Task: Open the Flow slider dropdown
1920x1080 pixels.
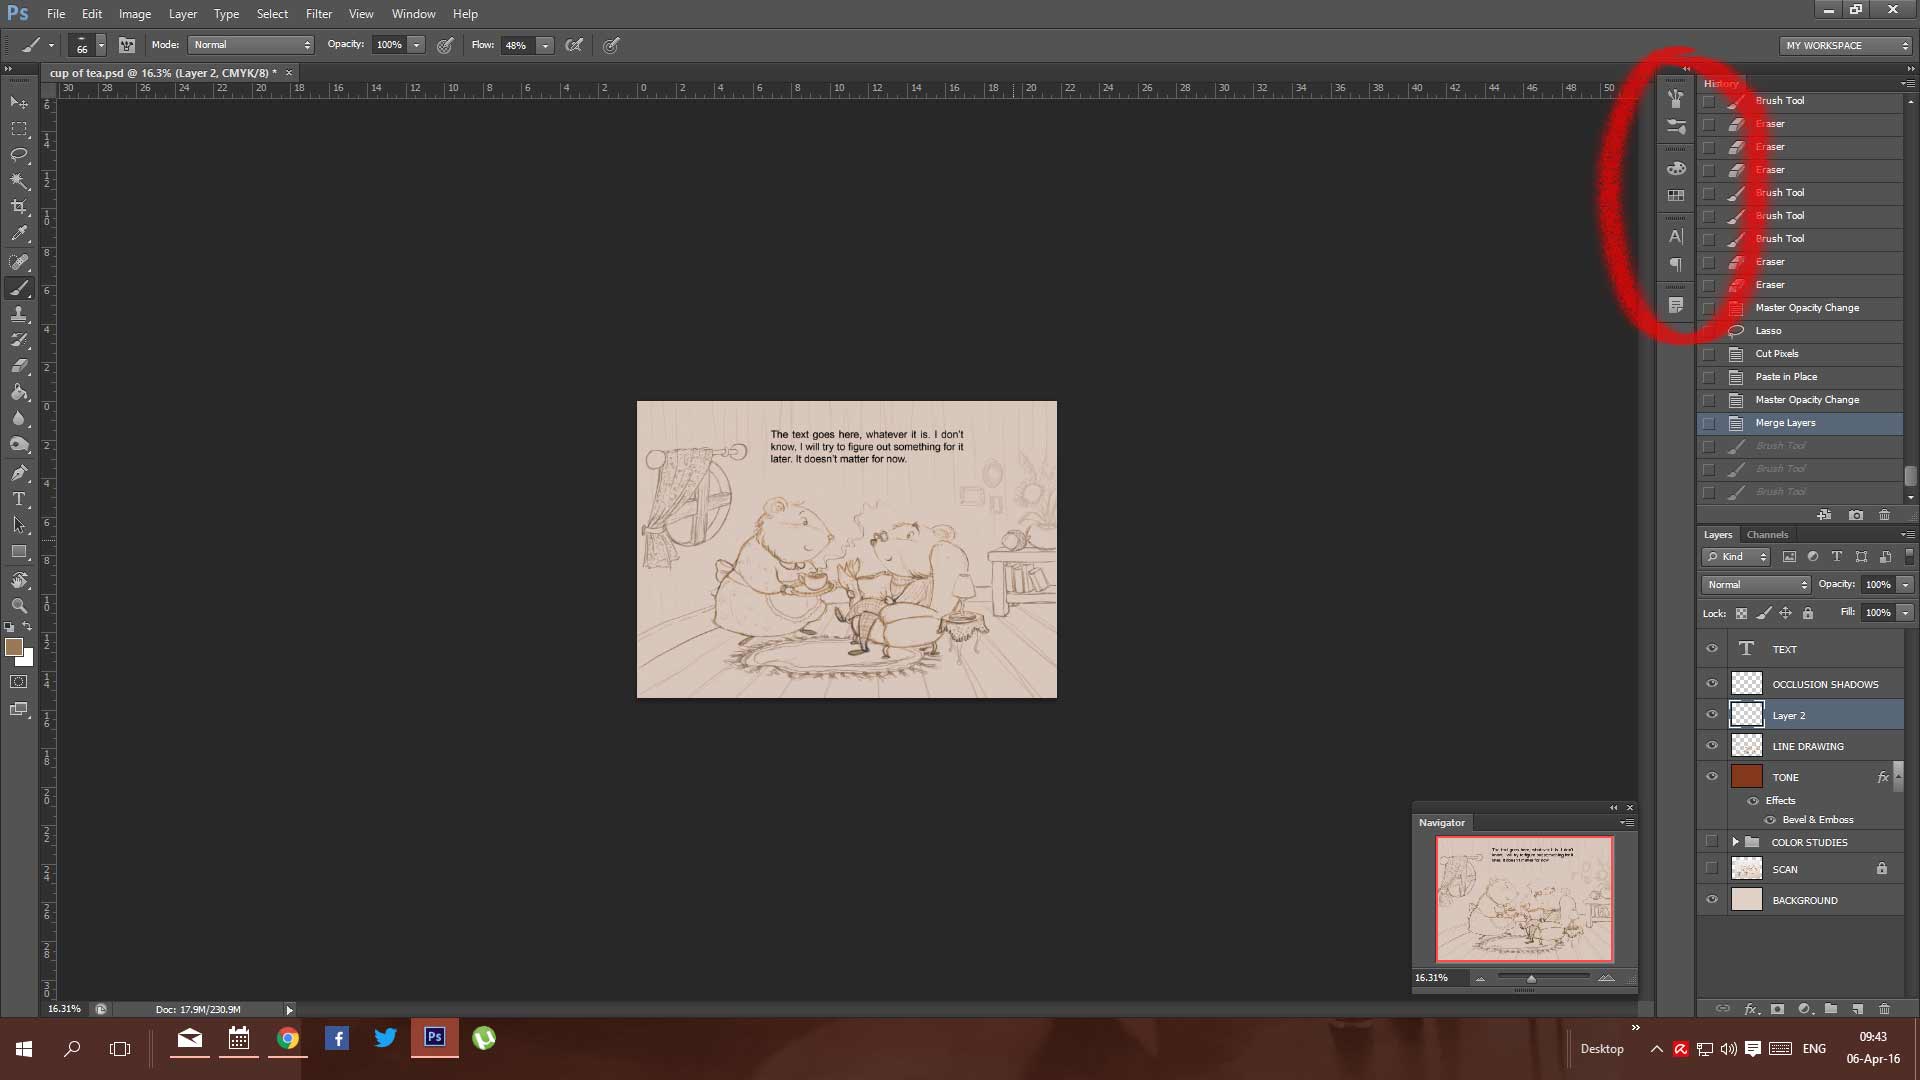Action: pos(545,45)
